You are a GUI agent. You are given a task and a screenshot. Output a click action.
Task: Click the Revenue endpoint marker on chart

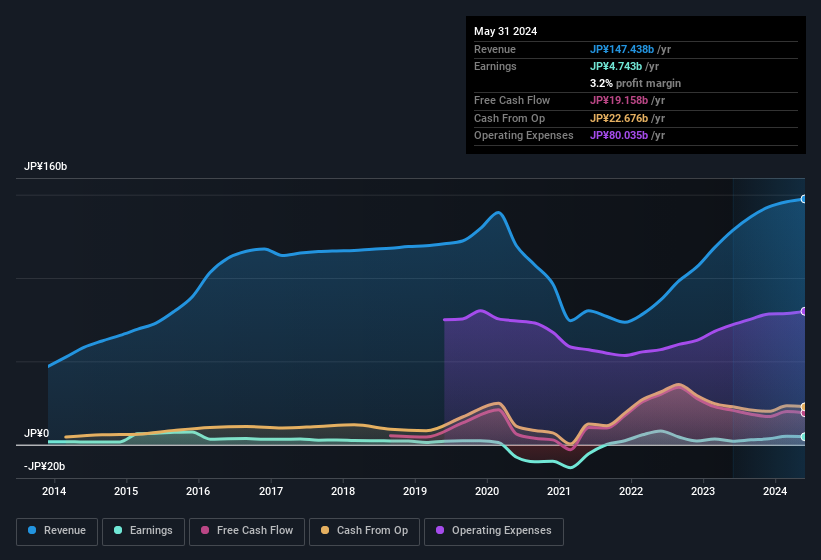coord(804,199)
